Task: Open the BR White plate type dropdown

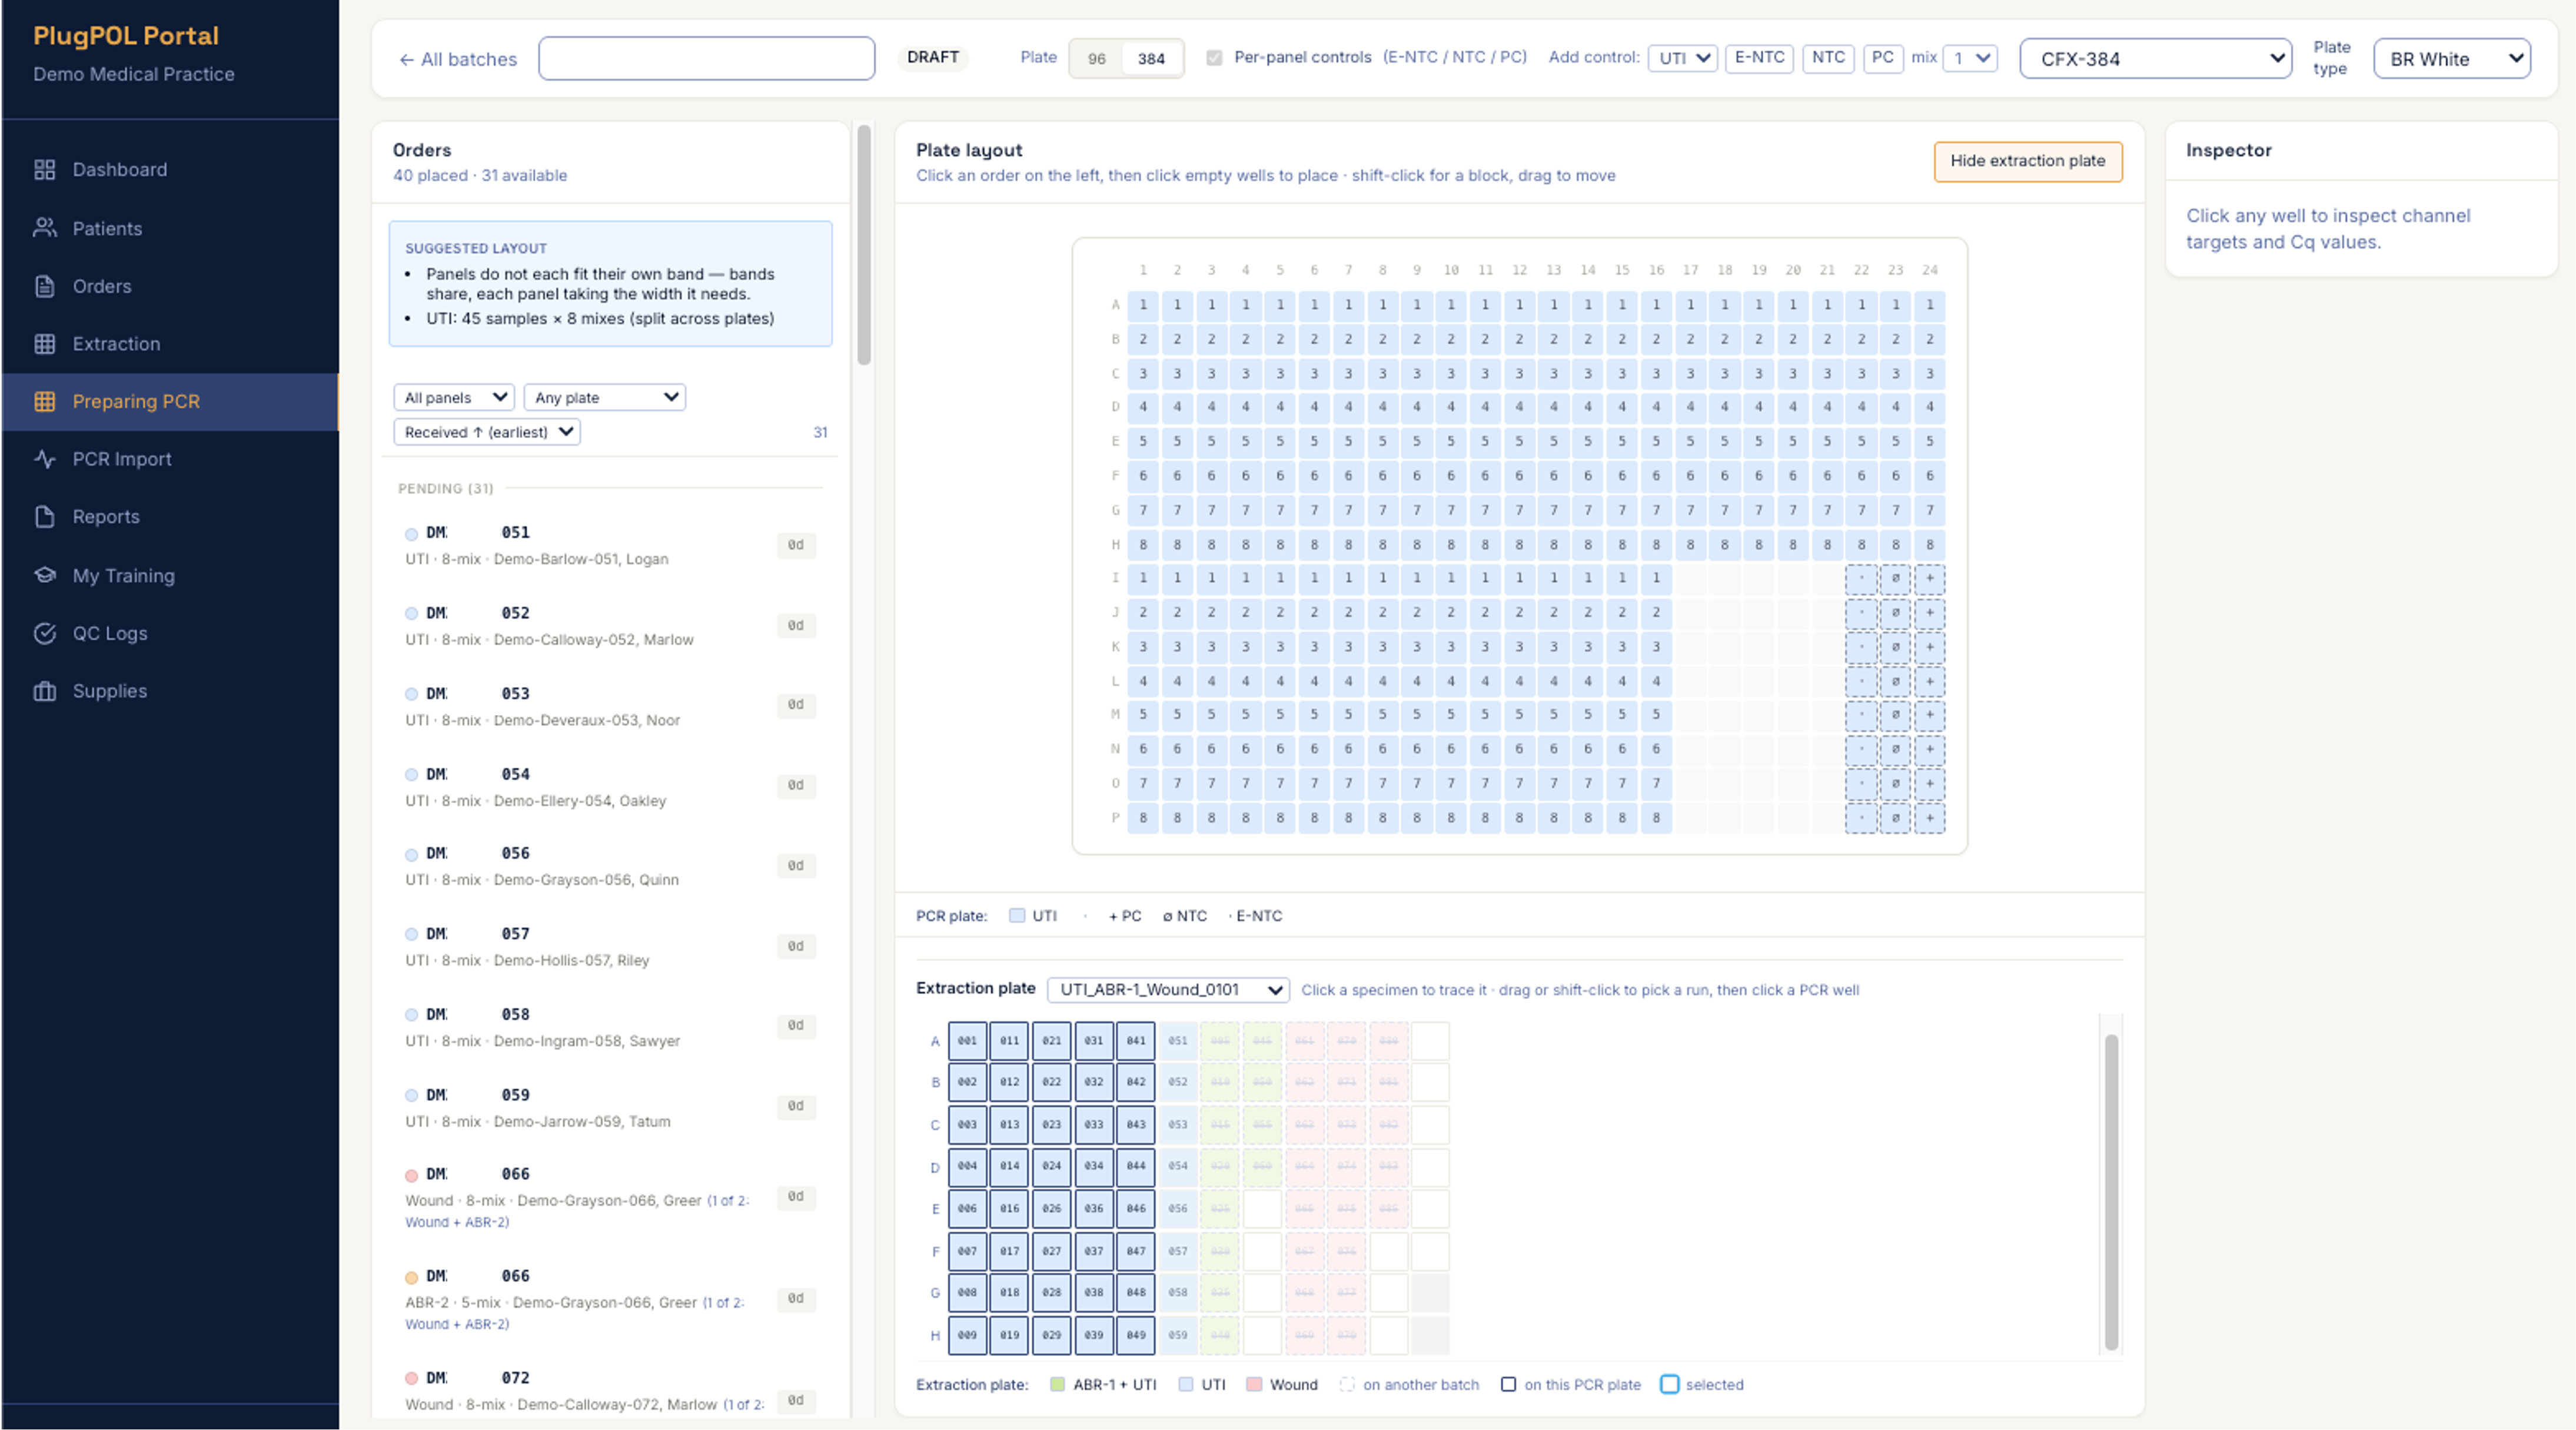Action: click(2452, 59)
